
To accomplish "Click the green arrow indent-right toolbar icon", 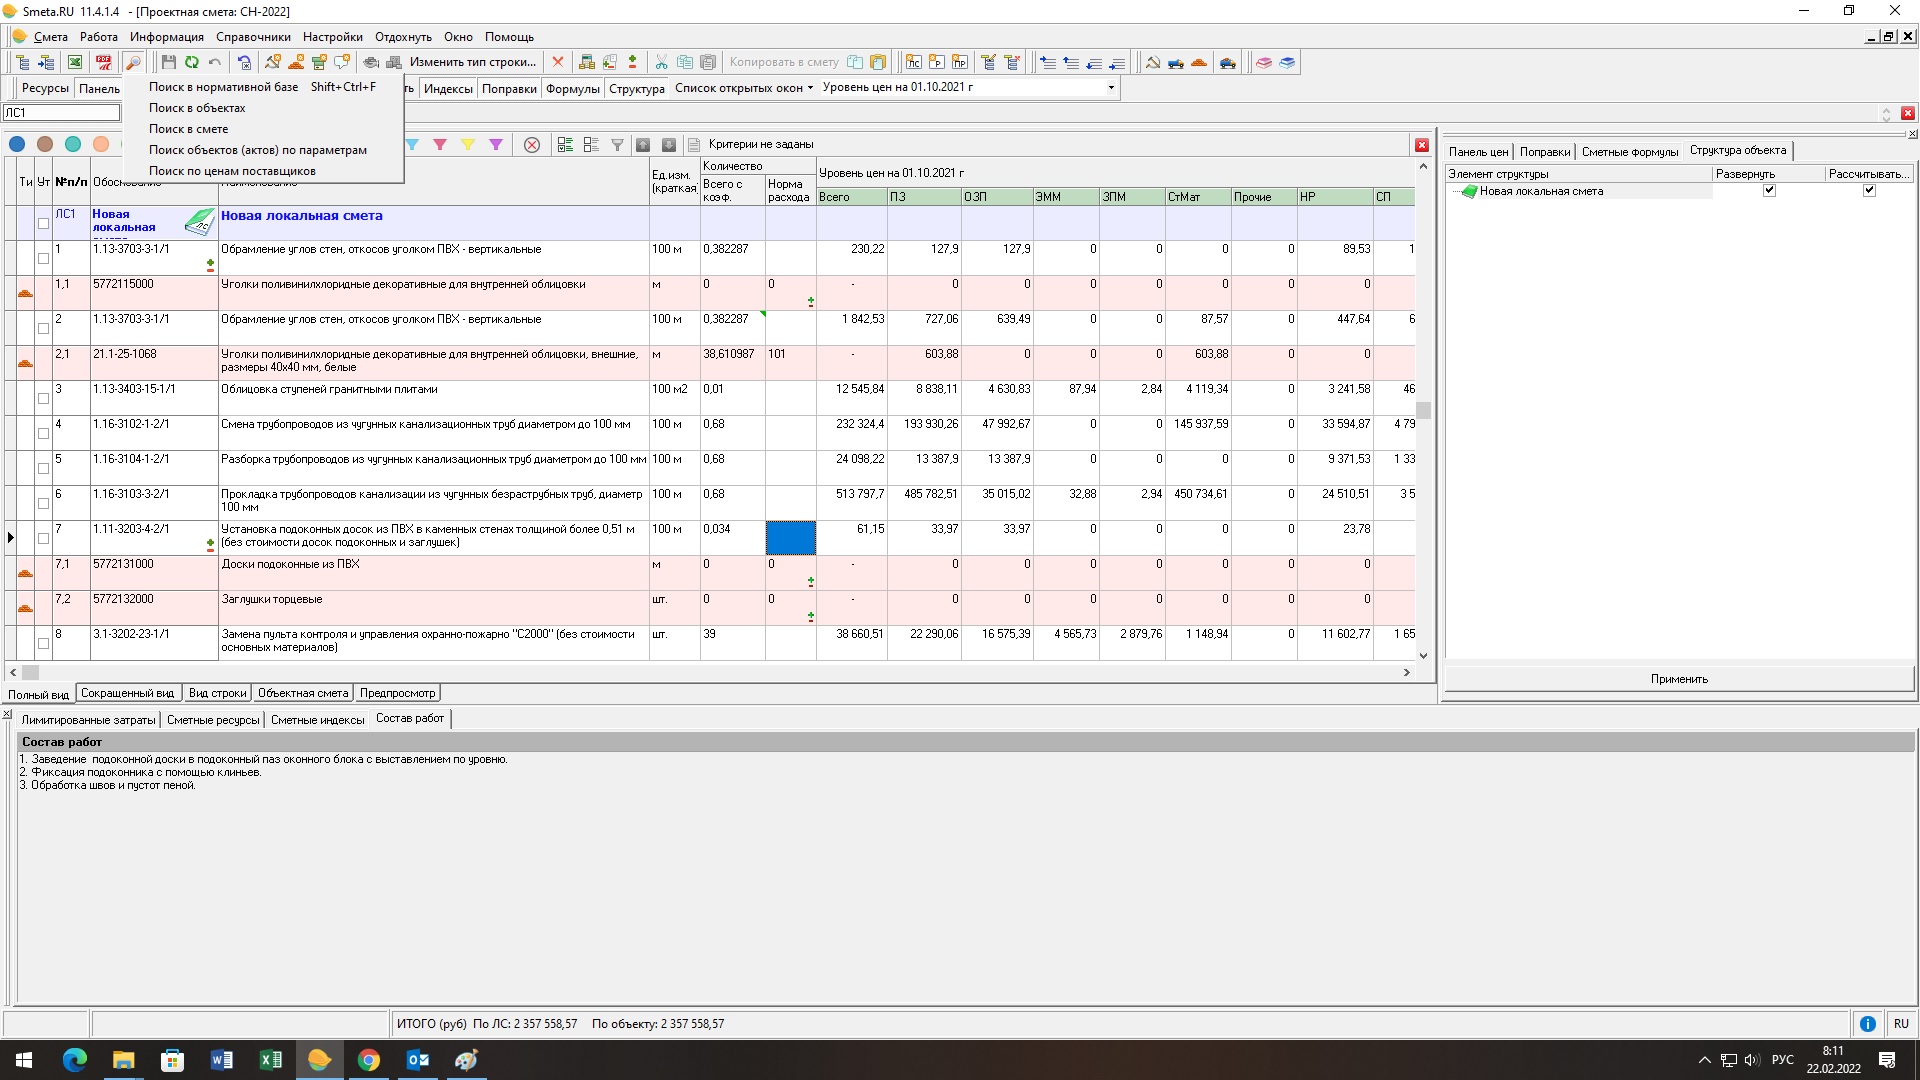I will pyautogui.click(x=46, y=62).
